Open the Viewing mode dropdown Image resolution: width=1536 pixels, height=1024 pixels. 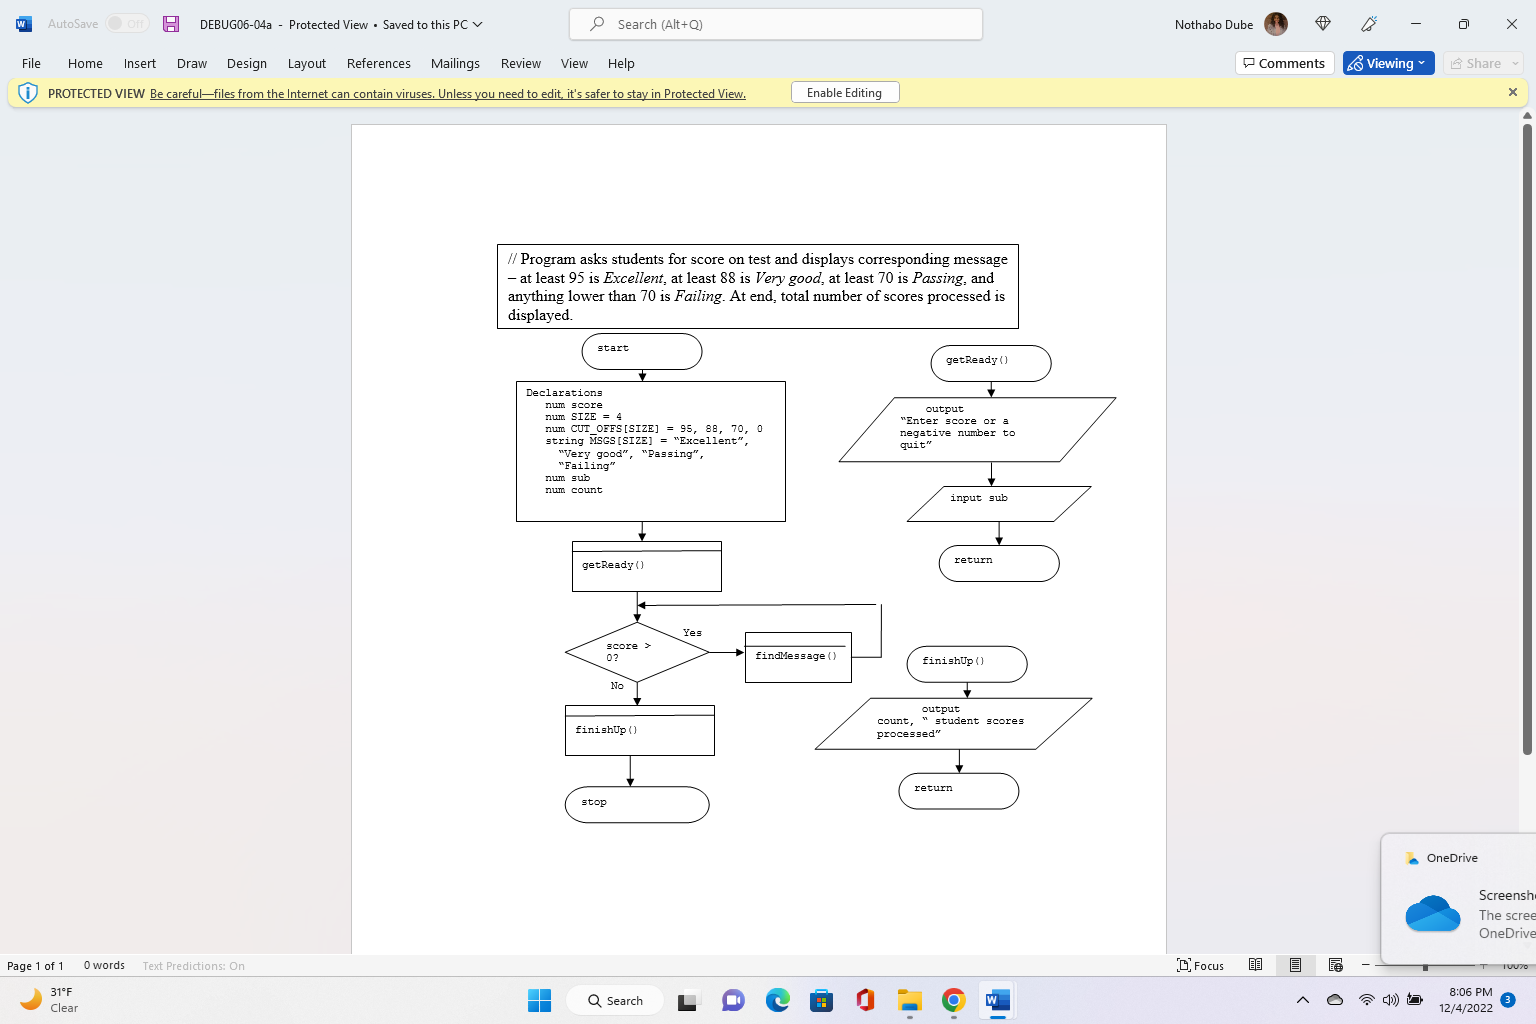(x=1388, y=62)
